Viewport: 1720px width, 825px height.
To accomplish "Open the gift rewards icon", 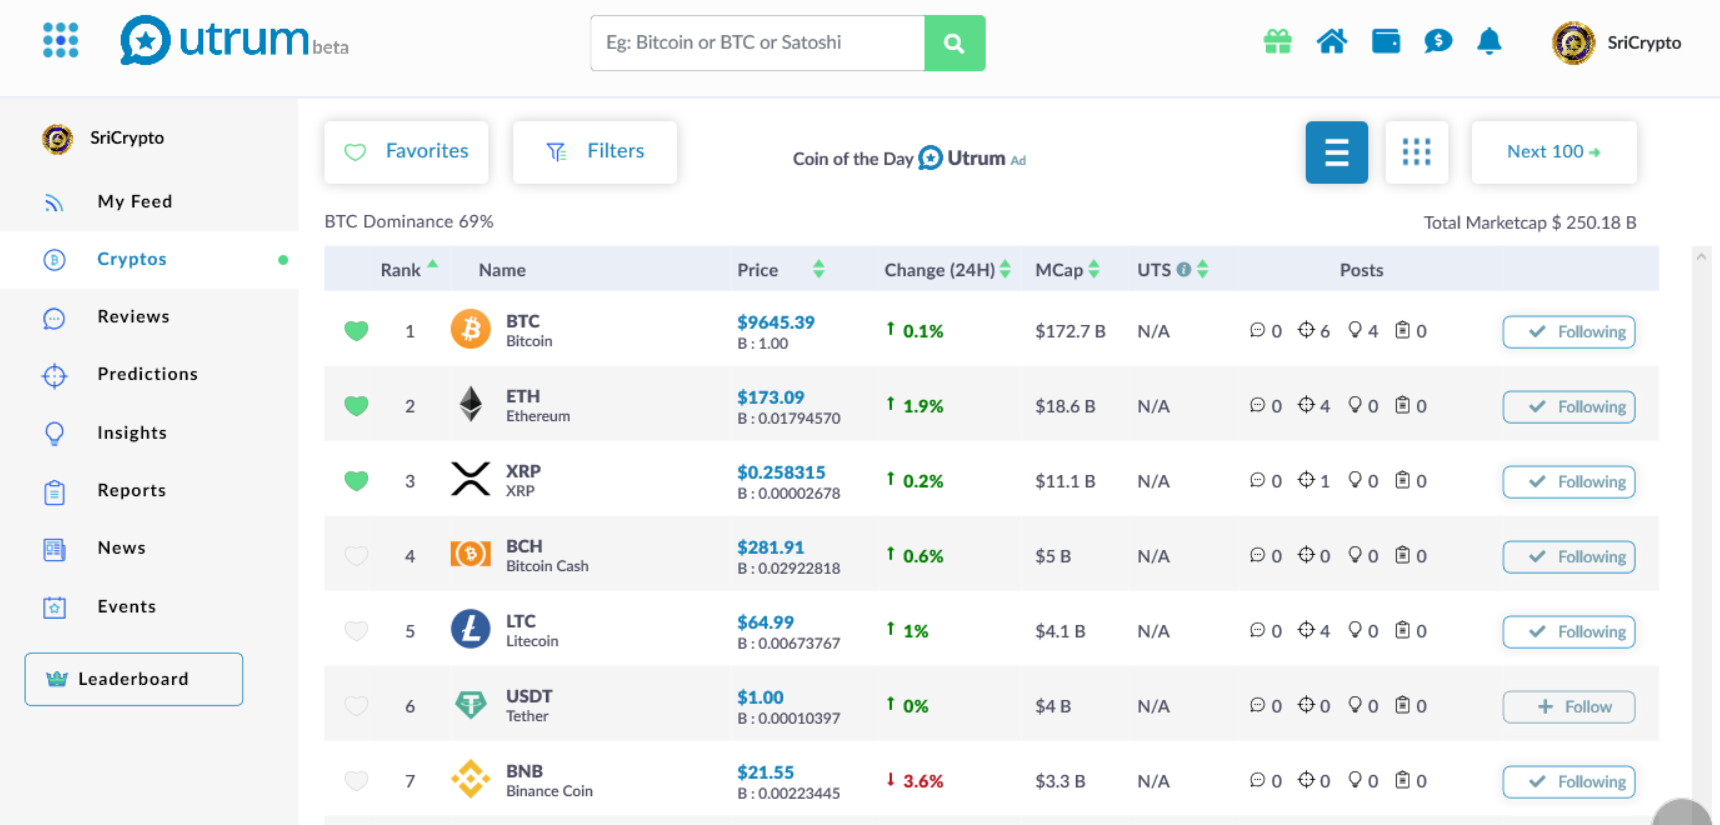I will [x=1277, y=41].
